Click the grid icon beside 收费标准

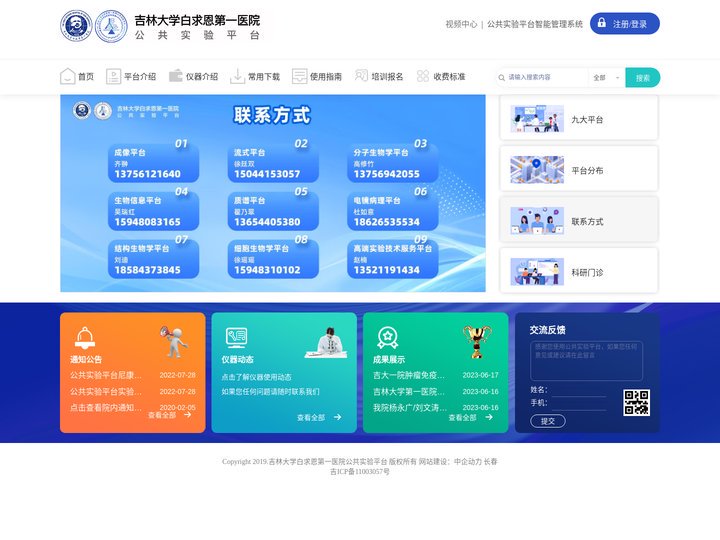pyautogui.click(x=423, y=76)
